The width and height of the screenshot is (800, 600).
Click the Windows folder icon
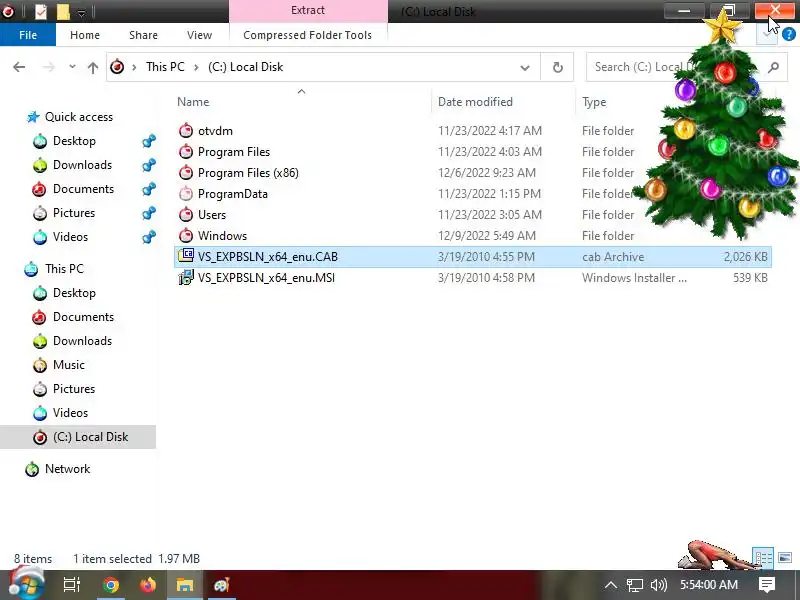[x=186, y=236]
